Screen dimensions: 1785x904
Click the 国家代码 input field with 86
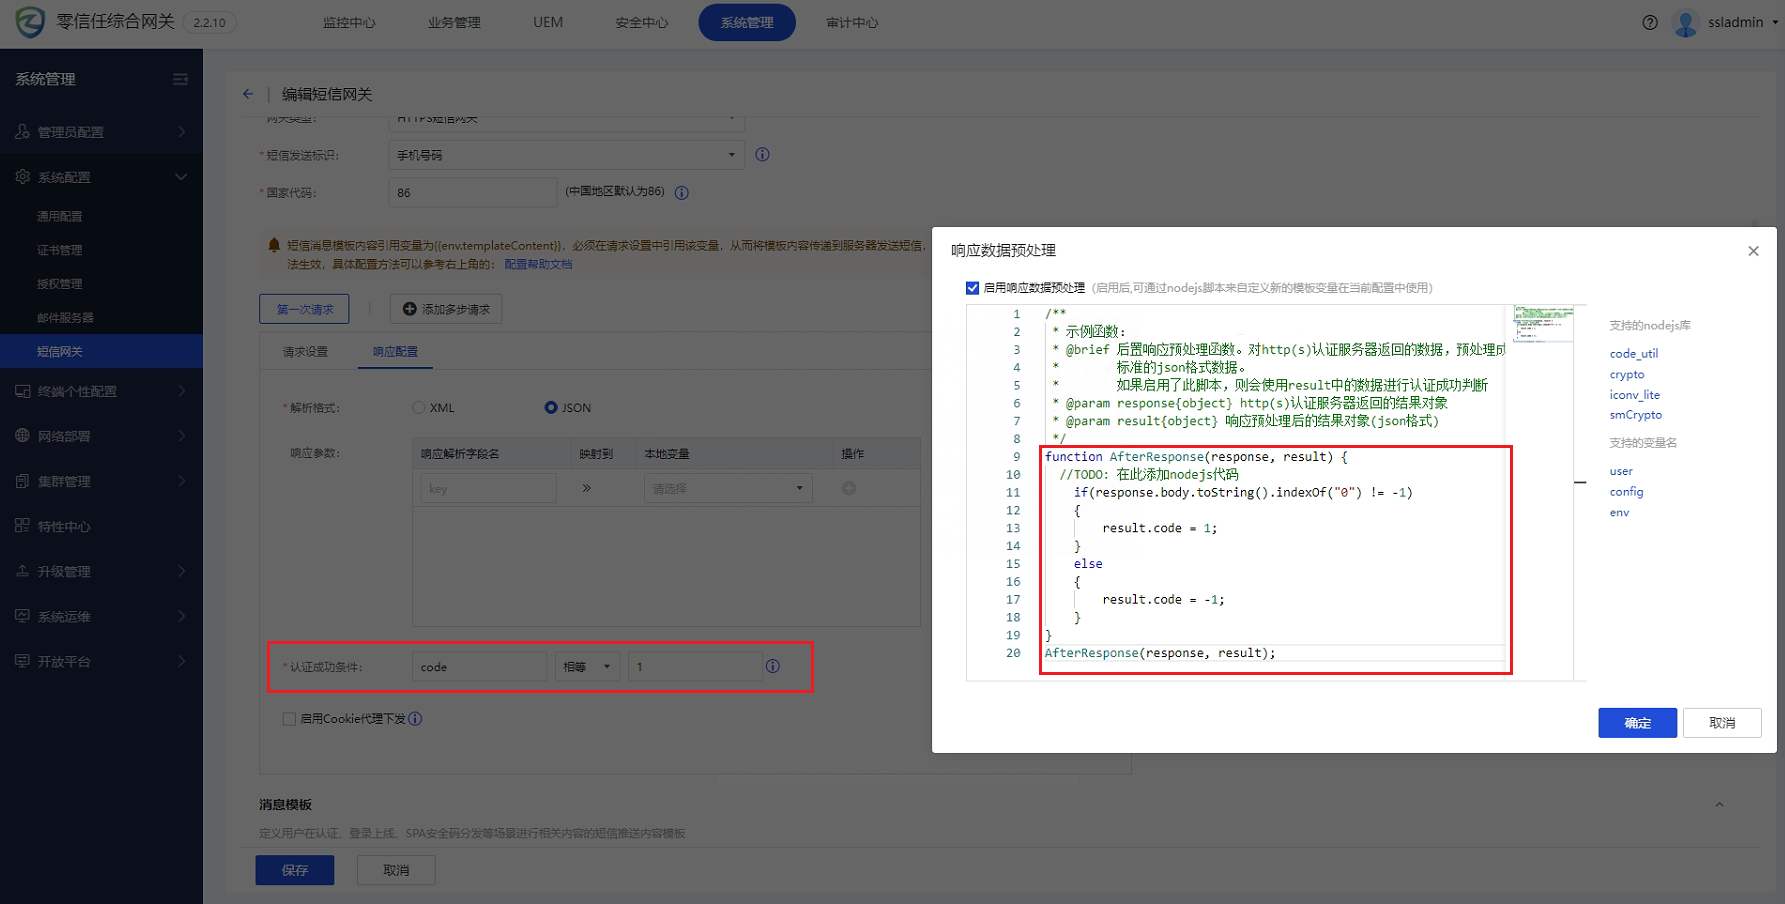tap(473, 192)
